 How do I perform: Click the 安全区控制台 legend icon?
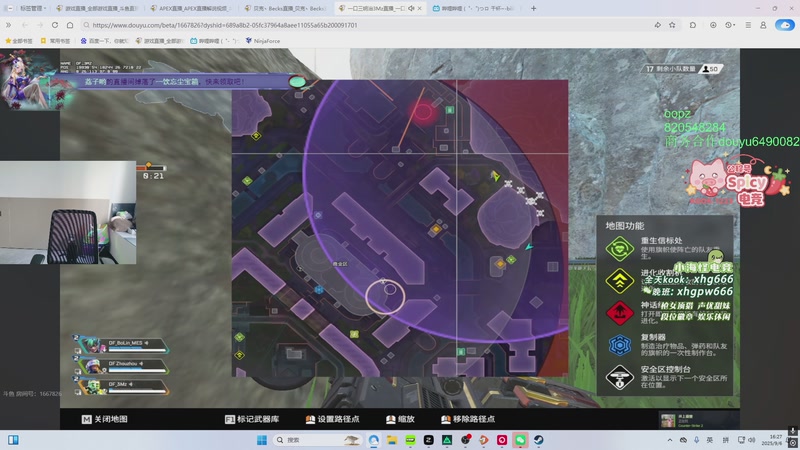620,377
